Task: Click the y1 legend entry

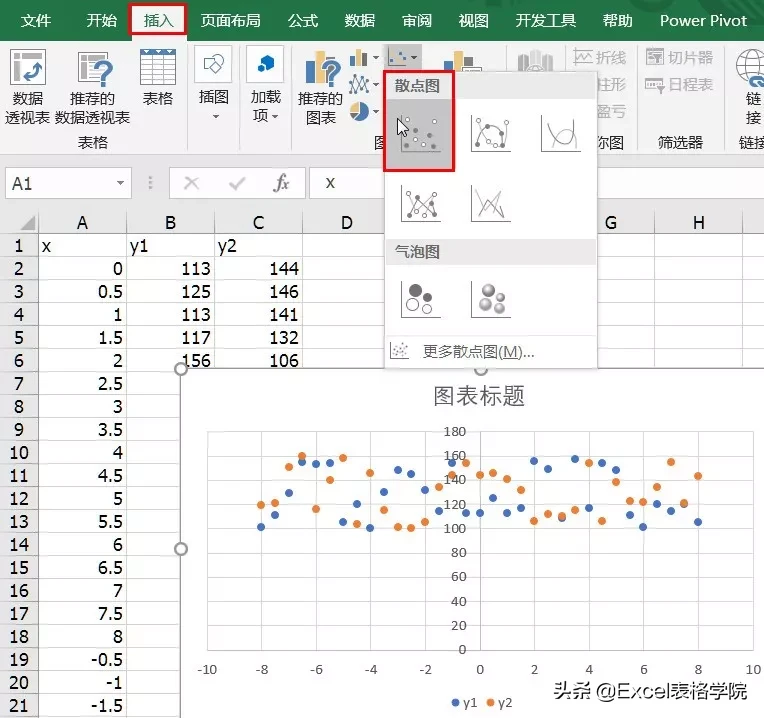Action: pyautogui.click(x=464, y=703)
